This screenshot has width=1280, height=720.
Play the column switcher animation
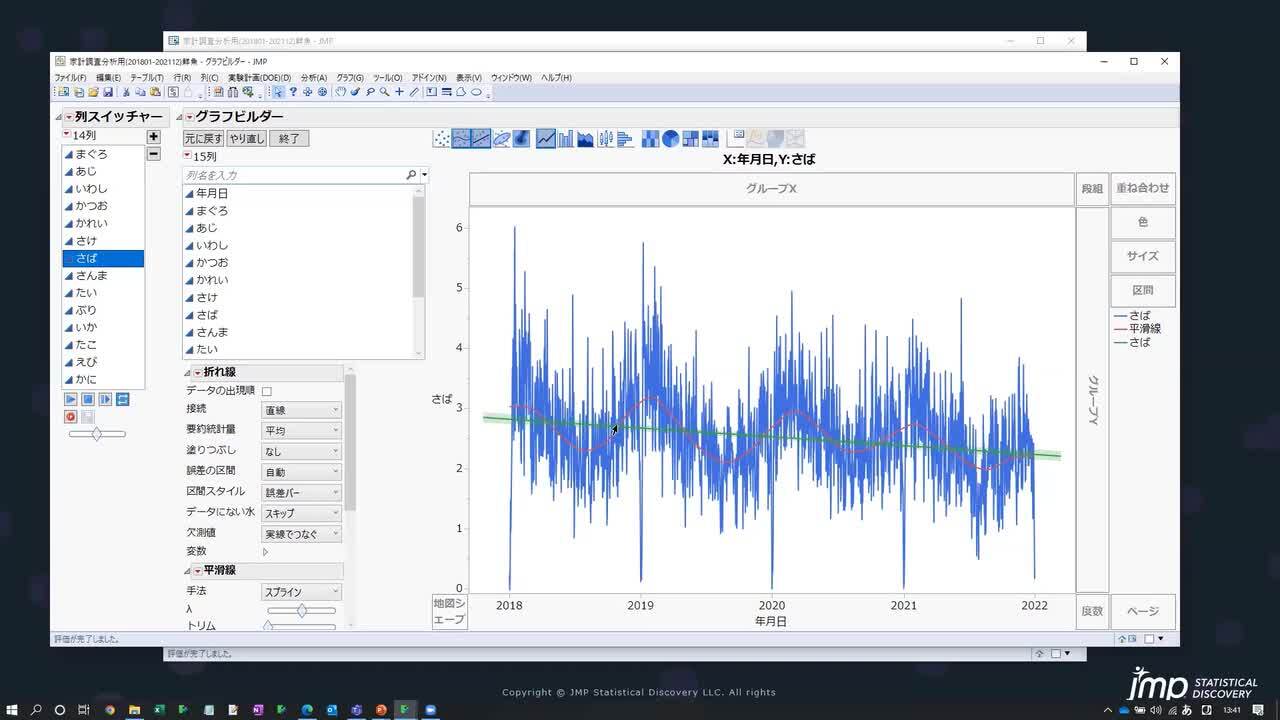click(71, 399)
